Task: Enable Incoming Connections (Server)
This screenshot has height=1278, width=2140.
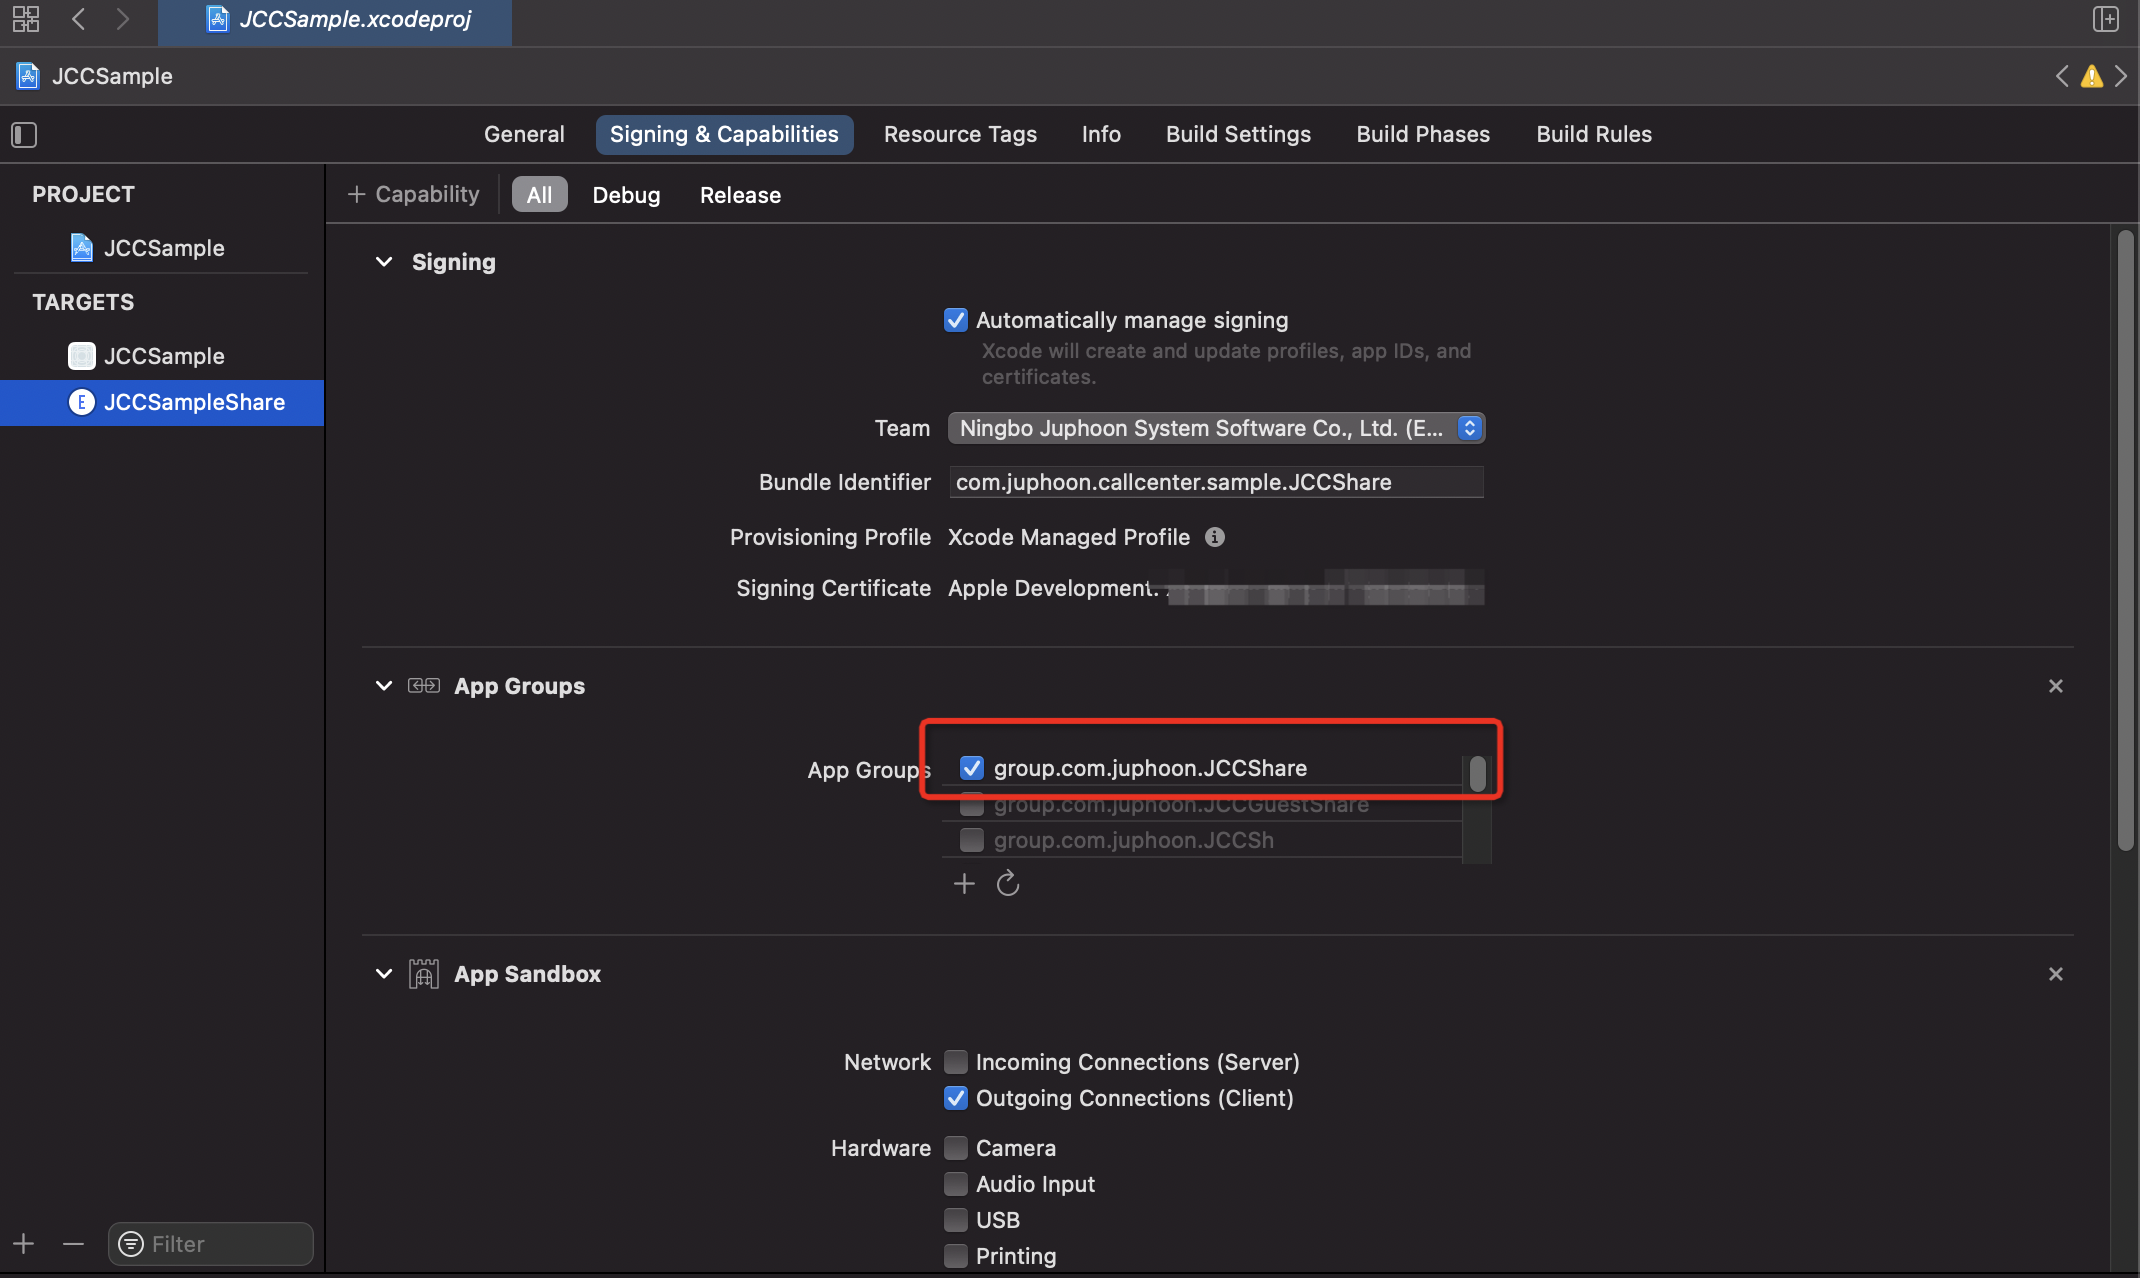Action: 956,1062
